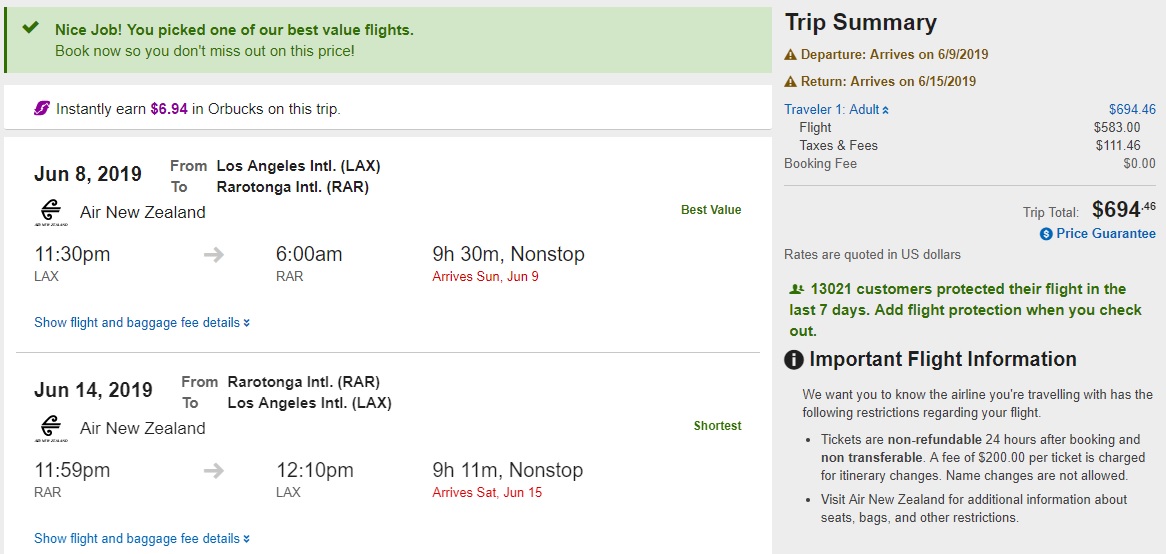Click the Departure arrival warning triangle icon
This screenshot has height=554, width=1166.
point(791,54)
